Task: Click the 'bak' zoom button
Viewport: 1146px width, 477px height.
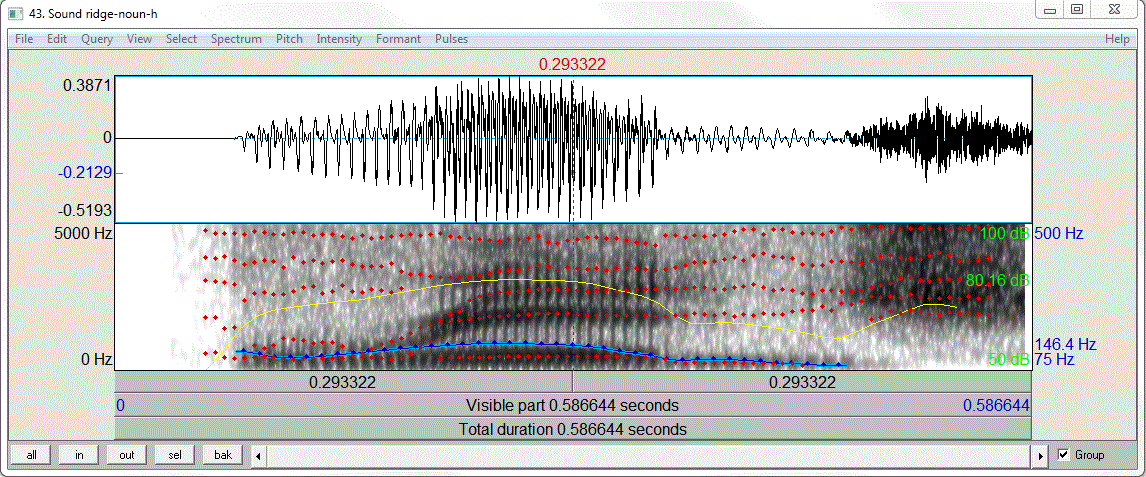Action: point(223,455)
